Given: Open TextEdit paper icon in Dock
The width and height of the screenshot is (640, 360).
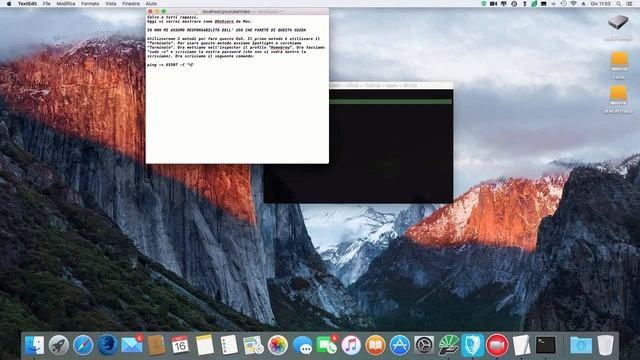Looking at the screenshot, I should (521, 345).
